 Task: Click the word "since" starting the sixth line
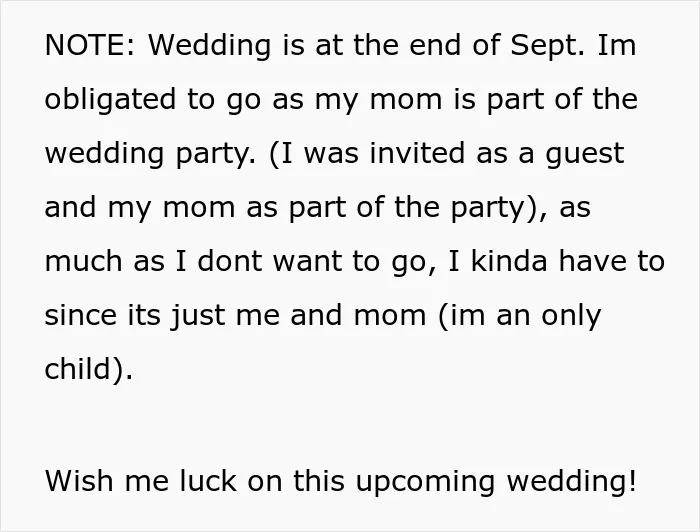click(x=81, y=315)
